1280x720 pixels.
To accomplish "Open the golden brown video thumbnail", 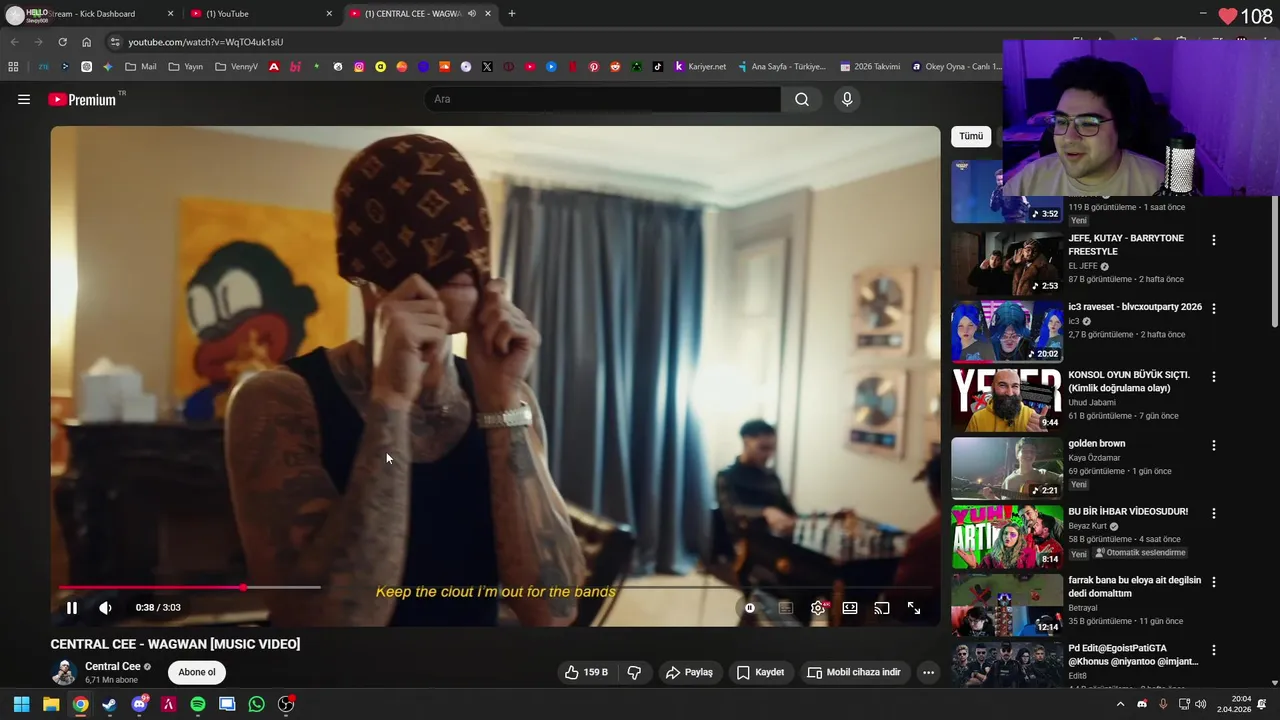I will 1007,468.
